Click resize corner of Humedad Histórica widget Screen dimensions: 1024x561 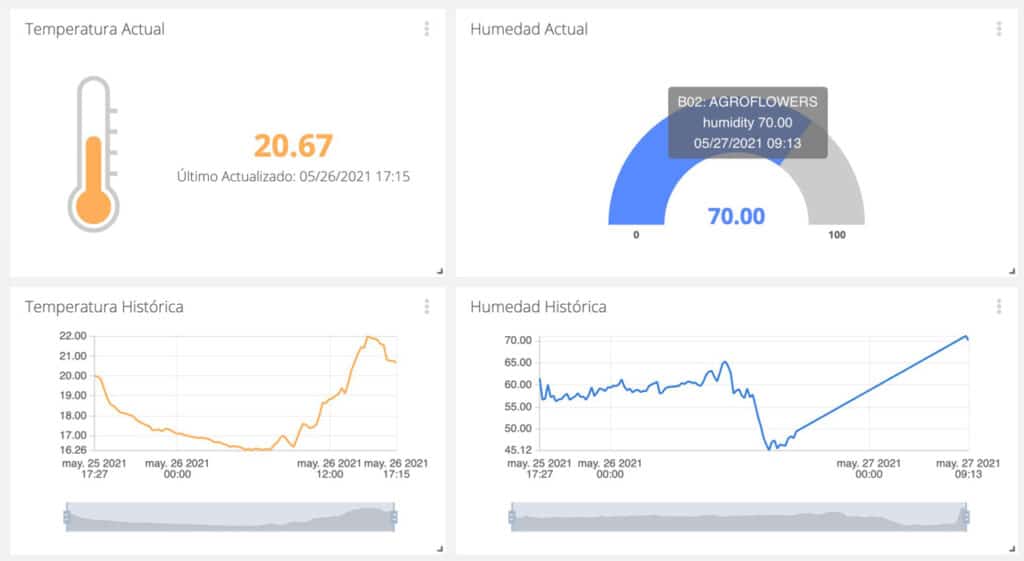pos(1010,548)
